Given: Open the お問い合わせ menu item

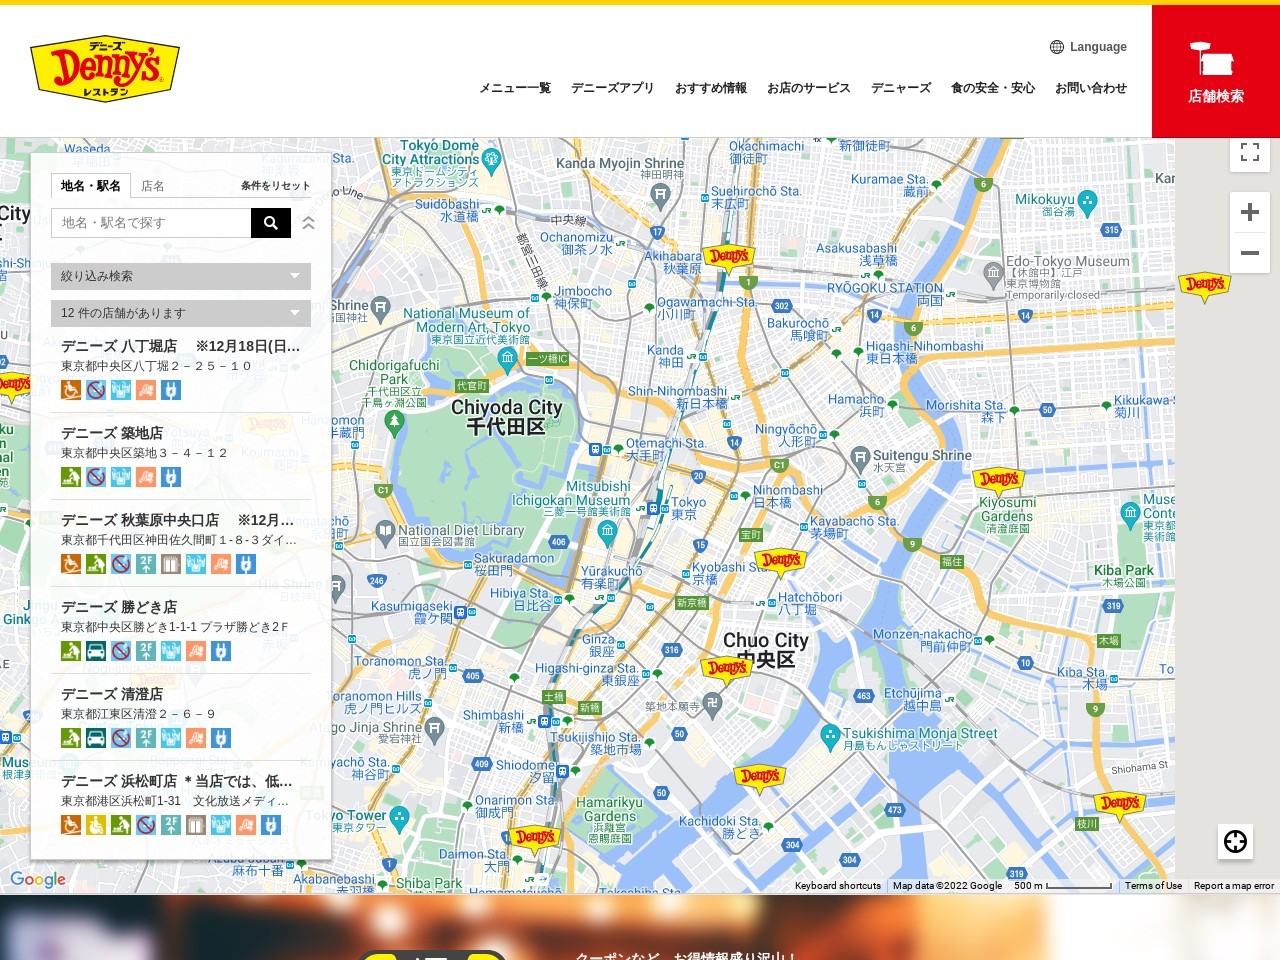Looking at the screenshot, I should click(x=1091, y=88).
